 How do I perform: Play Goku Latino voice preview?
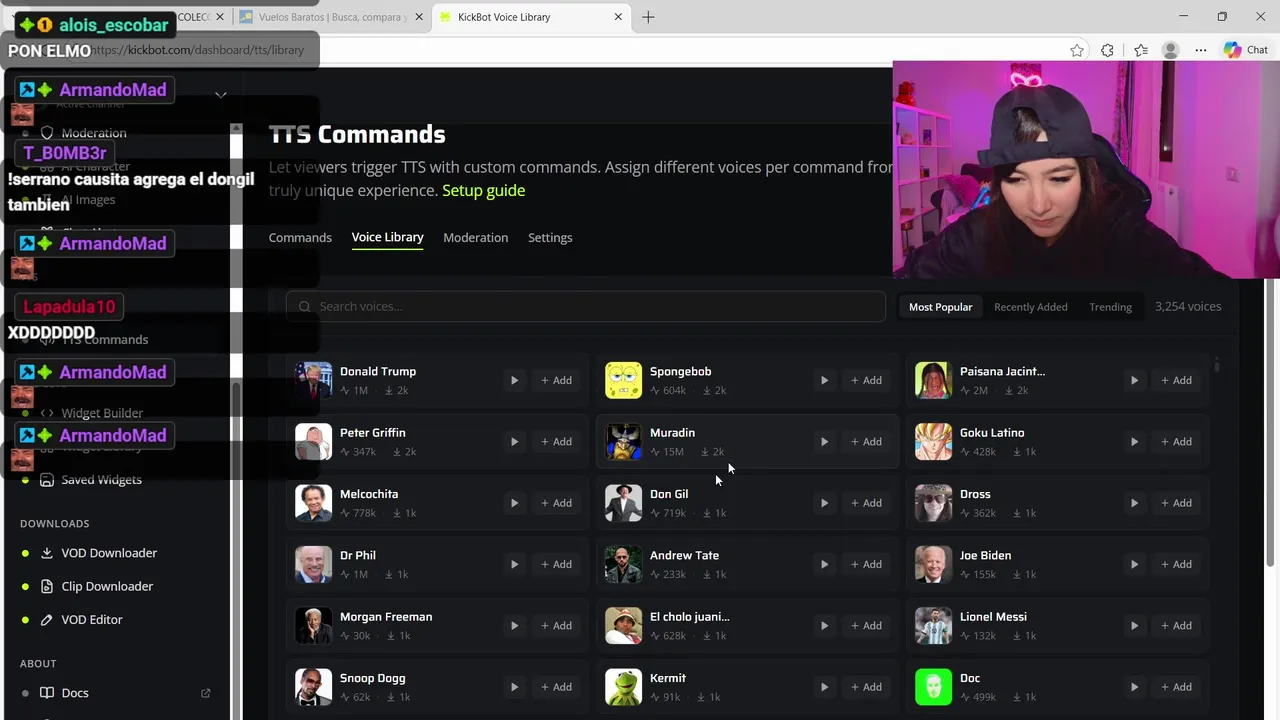(1134, 441)
